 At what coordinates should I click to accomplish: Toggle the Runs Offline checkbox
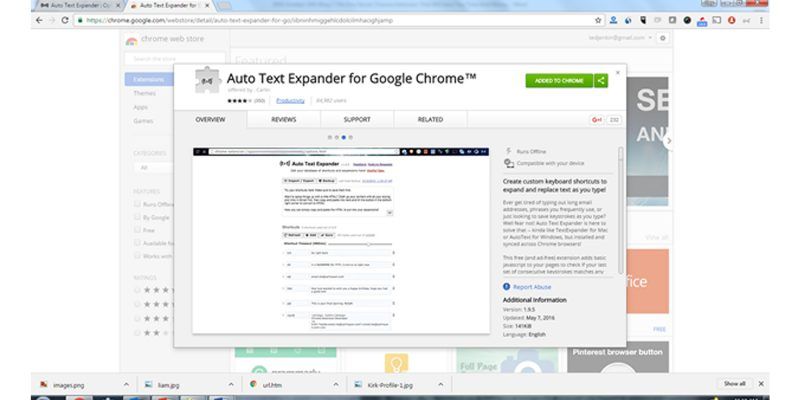tap(137, 204)
